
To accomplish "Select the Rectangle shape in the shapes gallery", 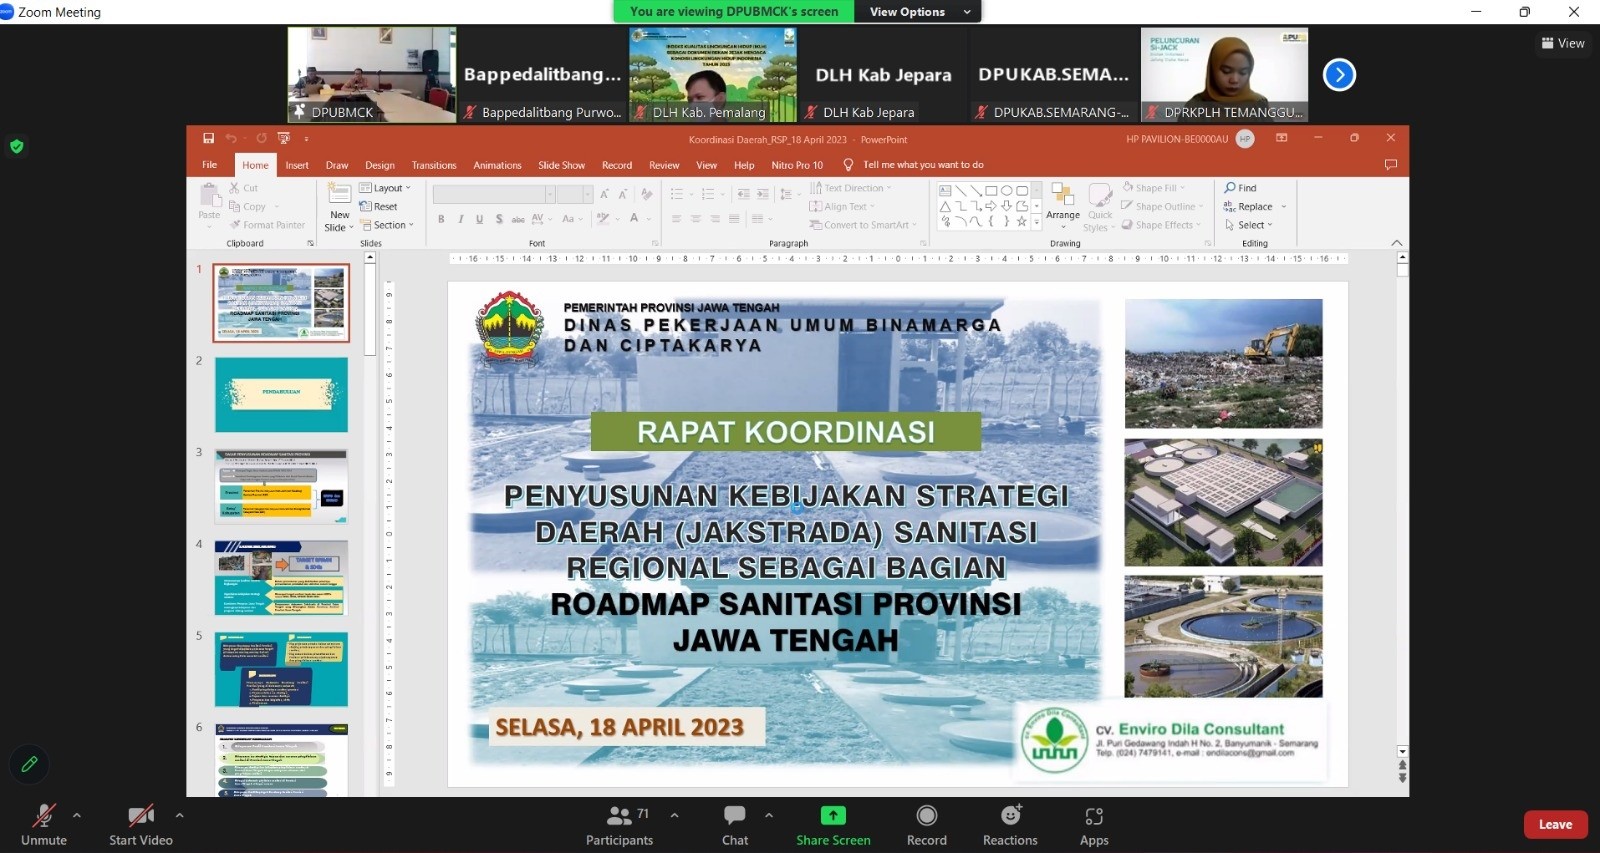I will [991, 190].
